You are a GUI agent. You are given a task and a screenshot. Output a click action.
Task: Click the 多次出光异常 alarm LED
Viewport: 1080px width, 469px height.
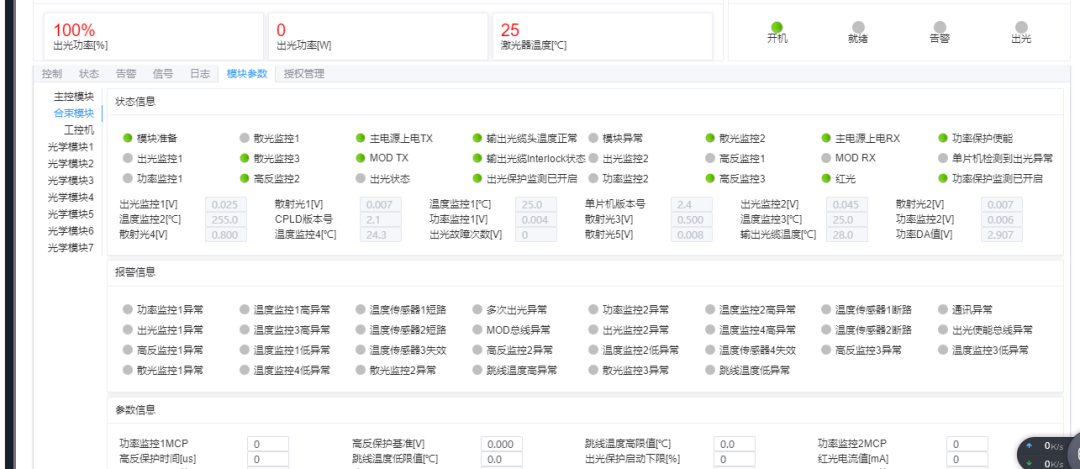[x=477, y=310]
